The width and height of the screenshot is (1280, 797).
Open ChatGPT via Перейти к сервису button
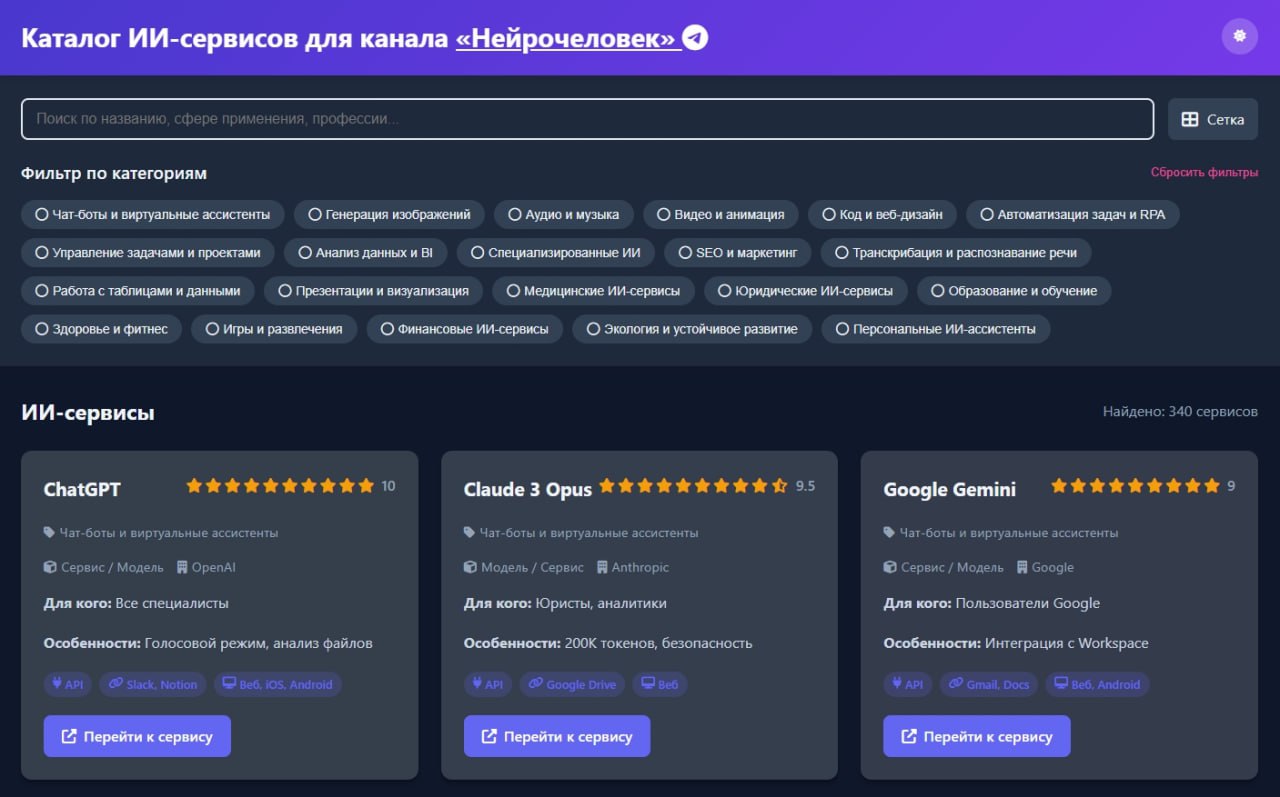136,736
